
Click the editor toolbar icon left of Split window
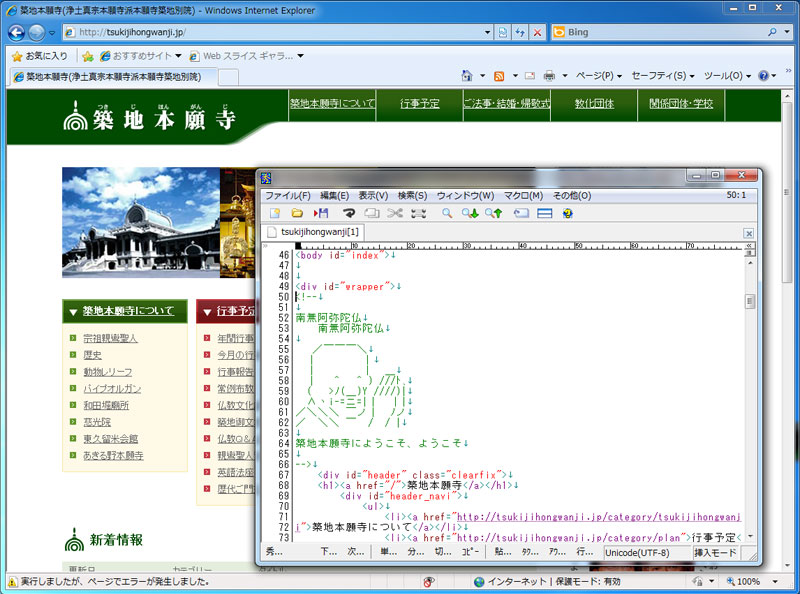point(521,213)
